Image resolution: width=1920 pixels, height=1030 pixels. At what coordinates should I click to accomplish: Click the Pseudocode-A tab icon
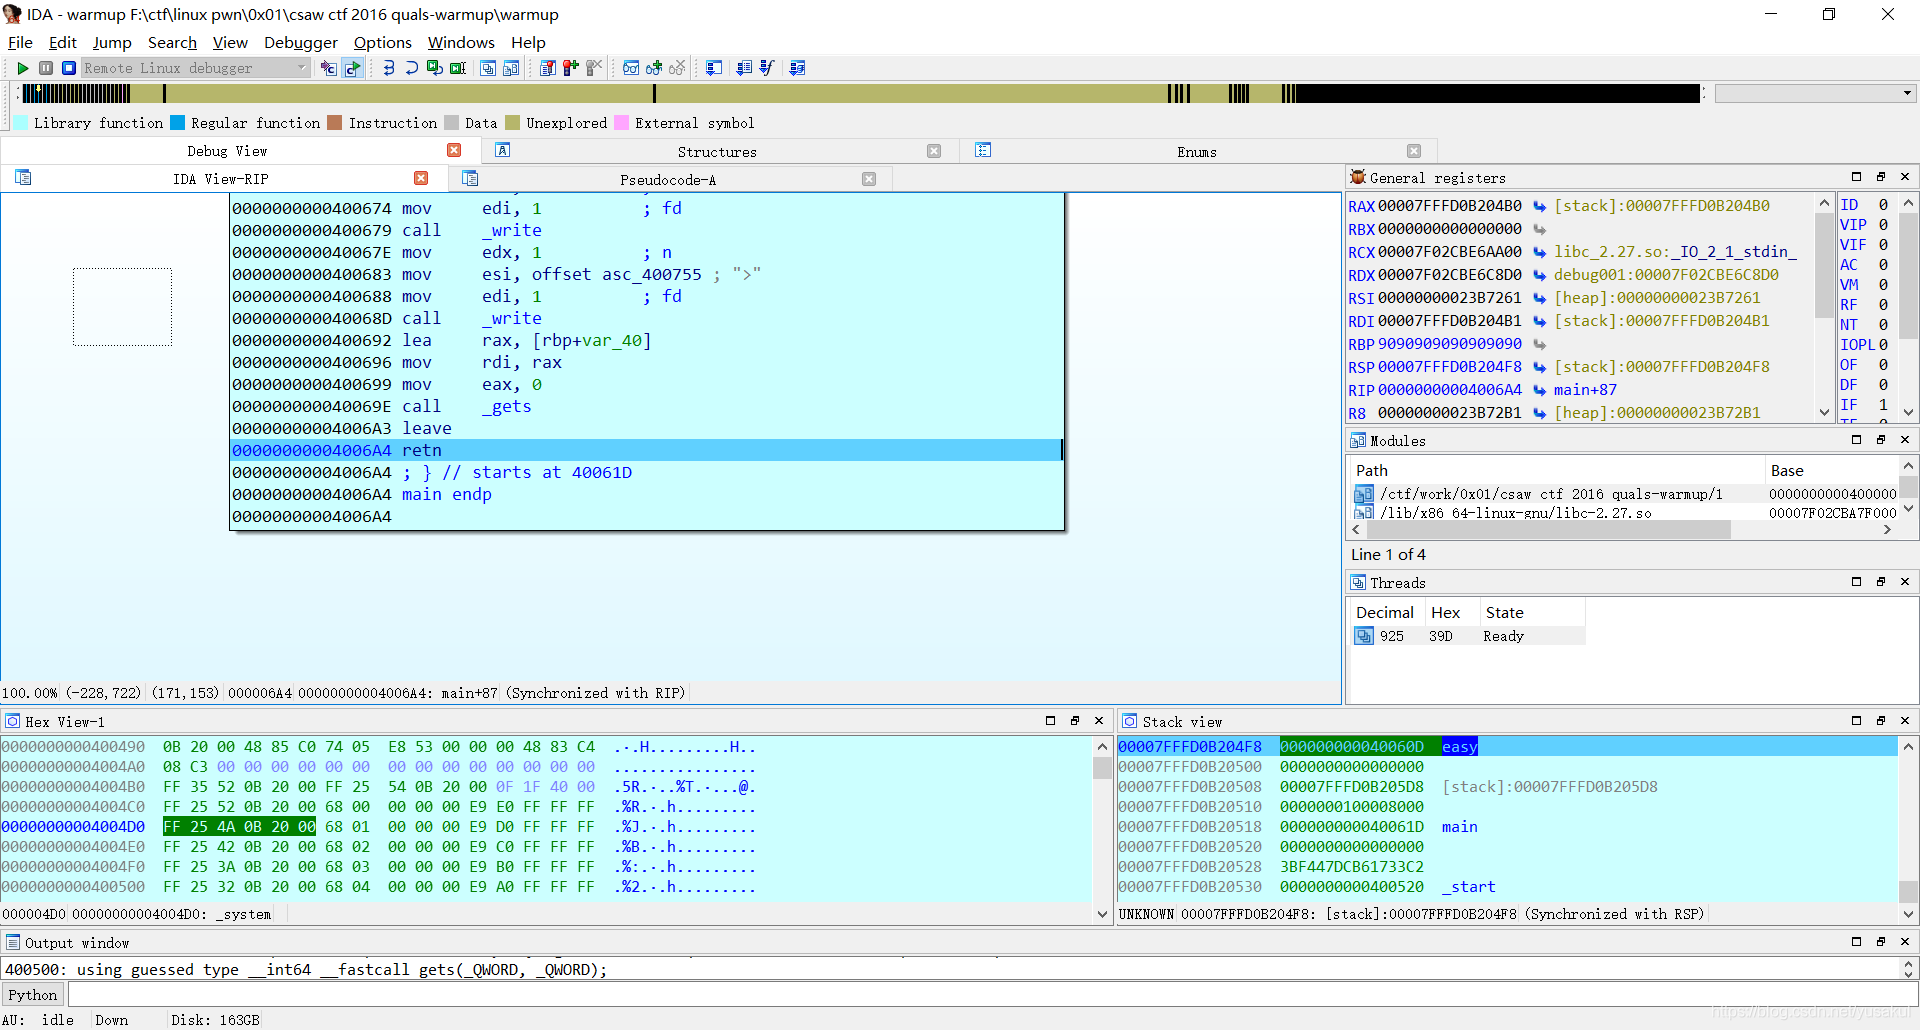pos(470,178)
